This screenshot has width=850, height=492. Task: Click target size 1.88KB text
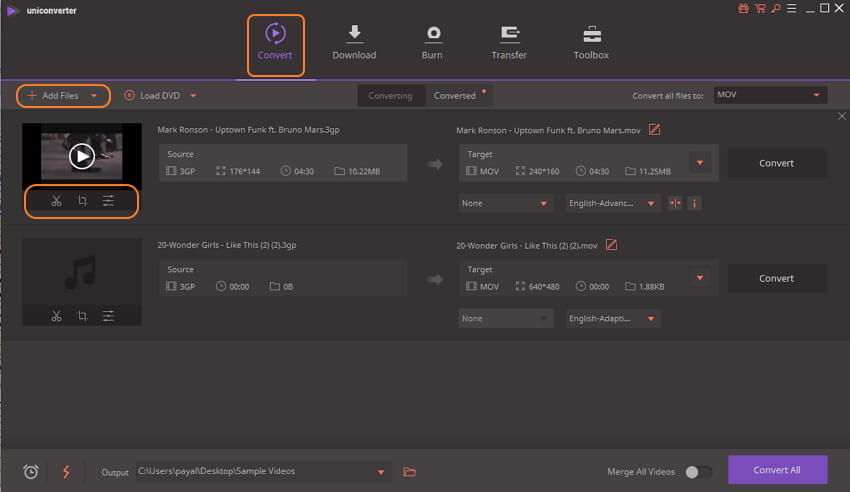coord(651,287)
